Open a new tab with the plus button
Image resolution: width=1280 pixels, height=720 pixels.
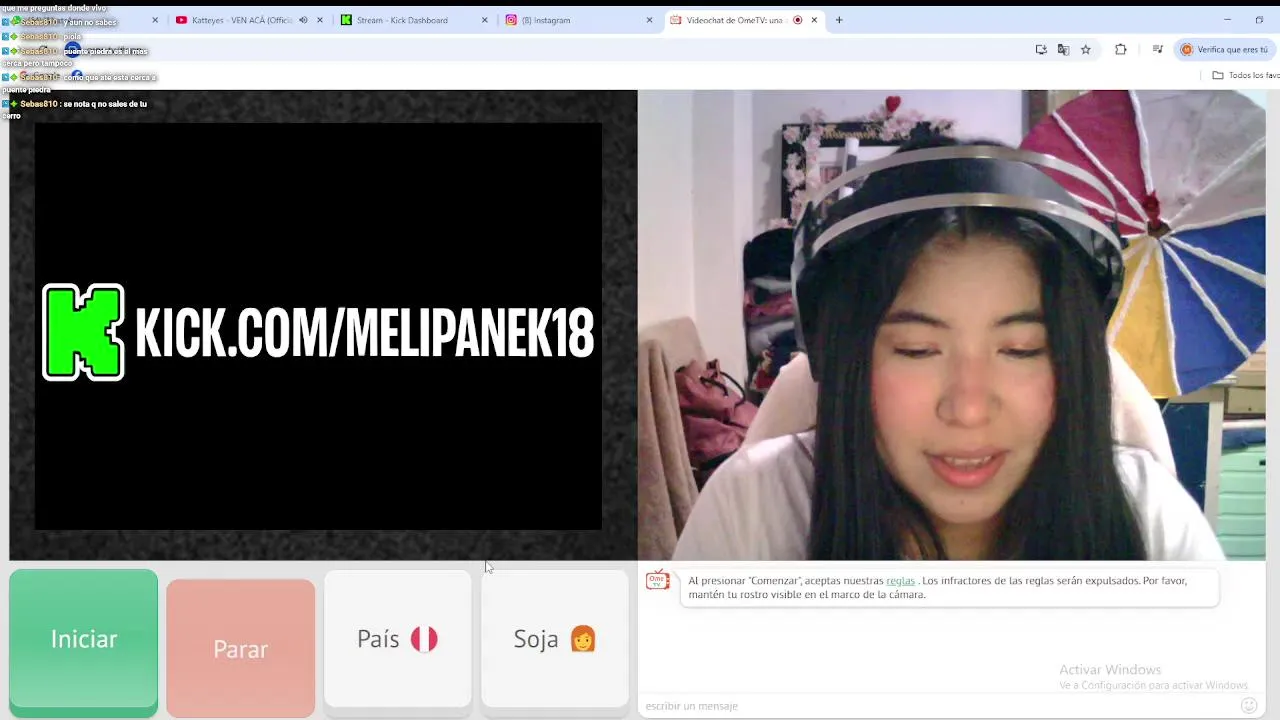(x=839, y=20)
